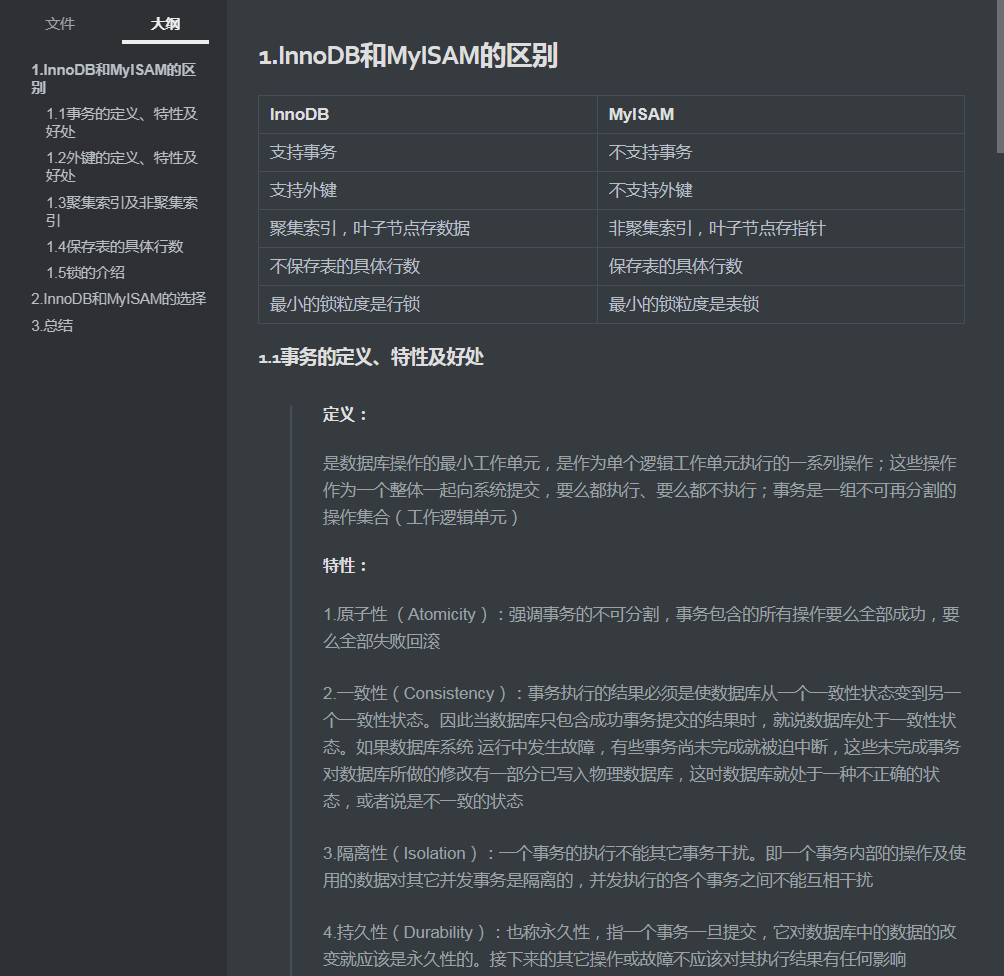Viewport: 1004px width, 976px height.
Task: Click the vertical scrollbar thumb
Action: pyautogui.click(x=1000, y=77)
